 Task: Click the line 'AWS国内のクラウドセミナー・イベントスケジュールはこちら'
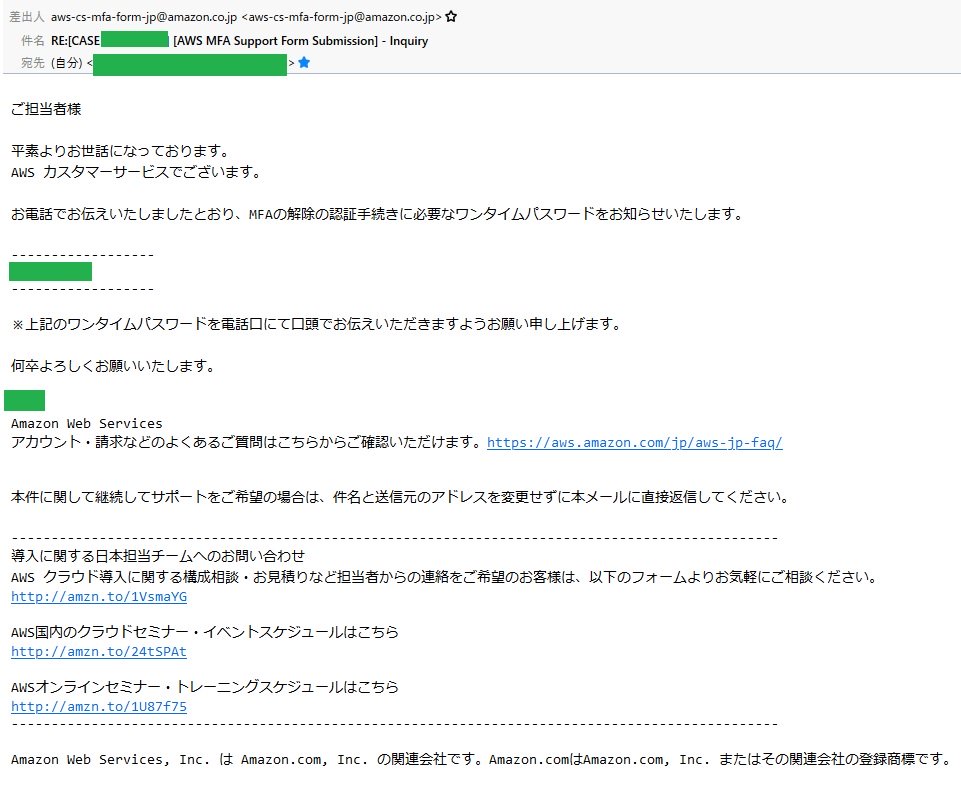pyautogui.click(x=205, y=632)
